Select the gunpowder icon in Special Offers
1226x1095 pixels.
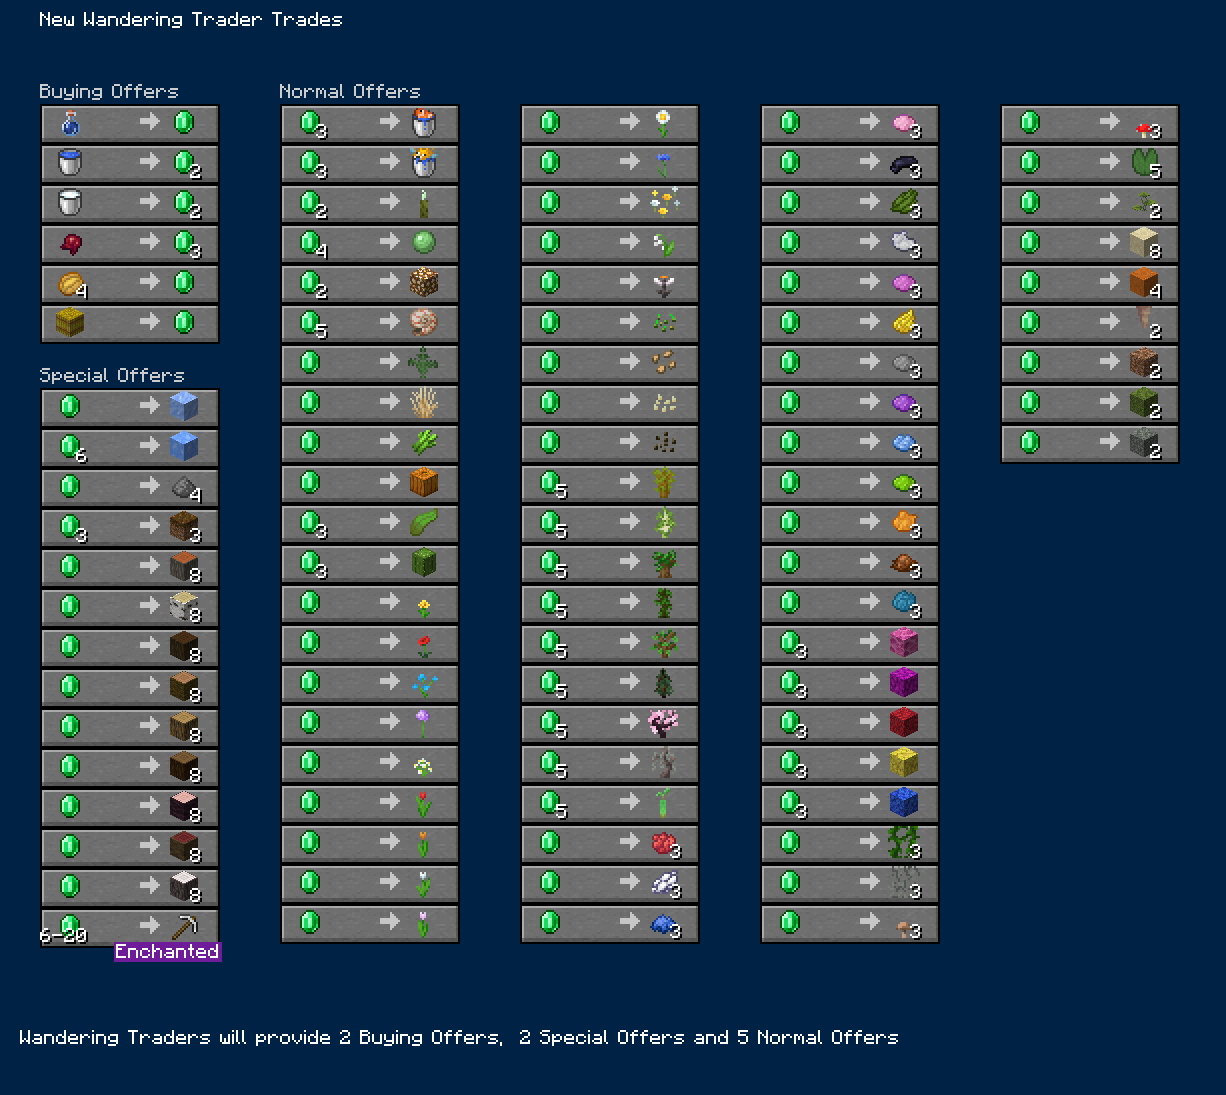tap(184, 487)
